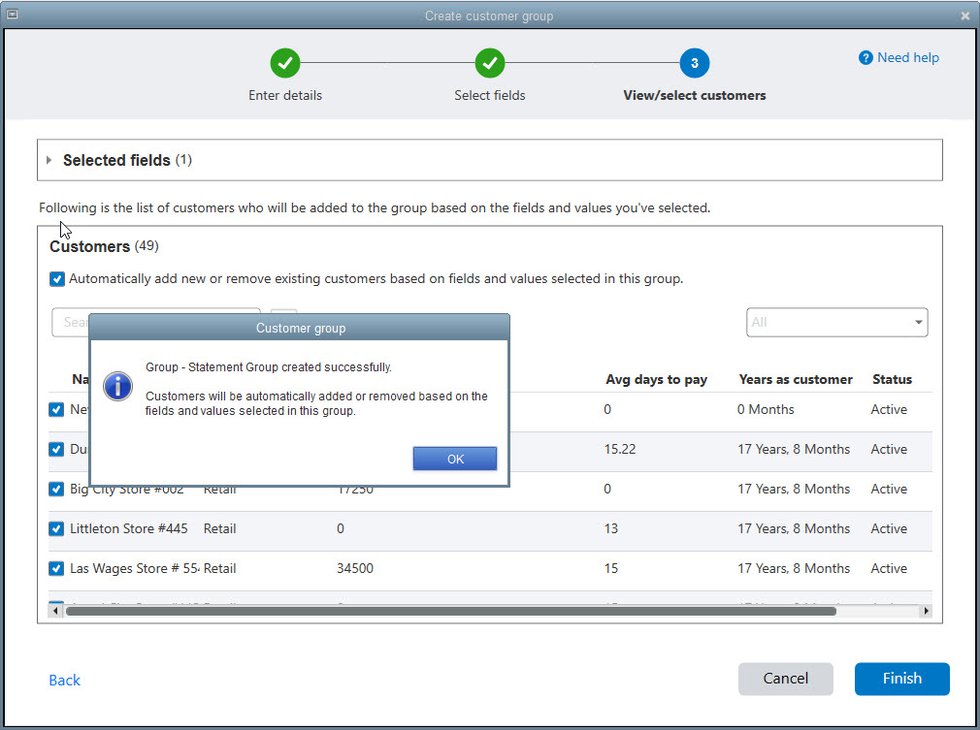Toggle Las Wages Store checkbox
980x730 pixels.
coord(57,569)
